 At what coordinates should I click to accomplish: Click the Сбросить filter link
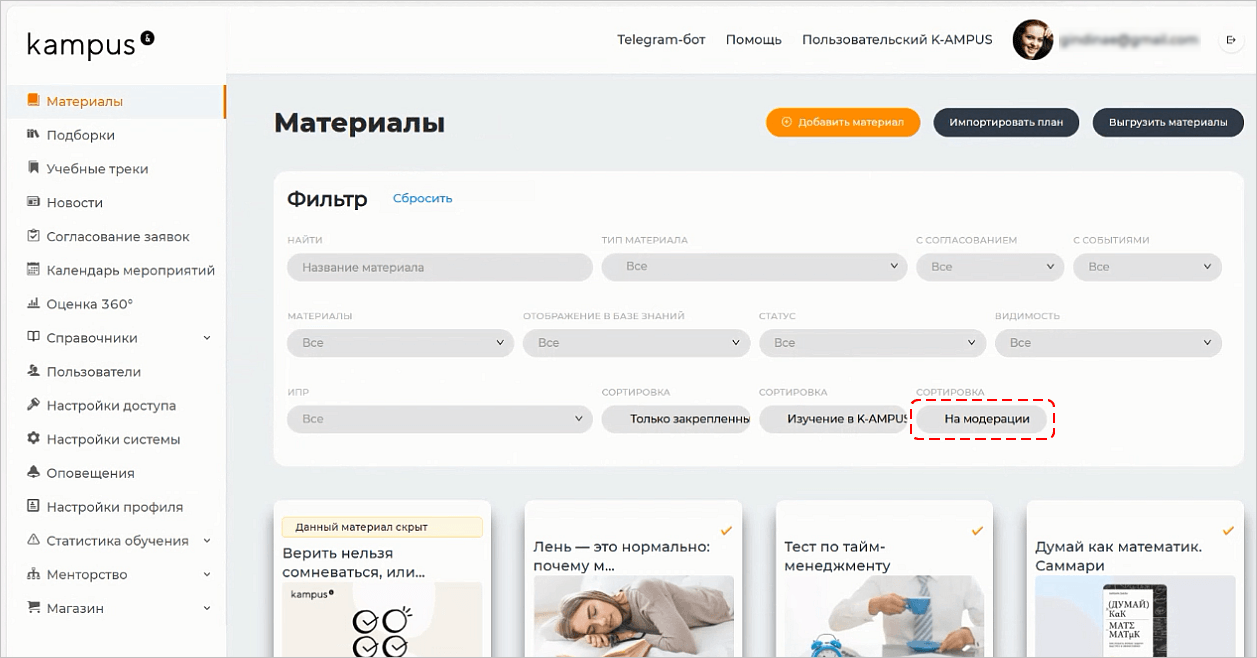point(421,198)
